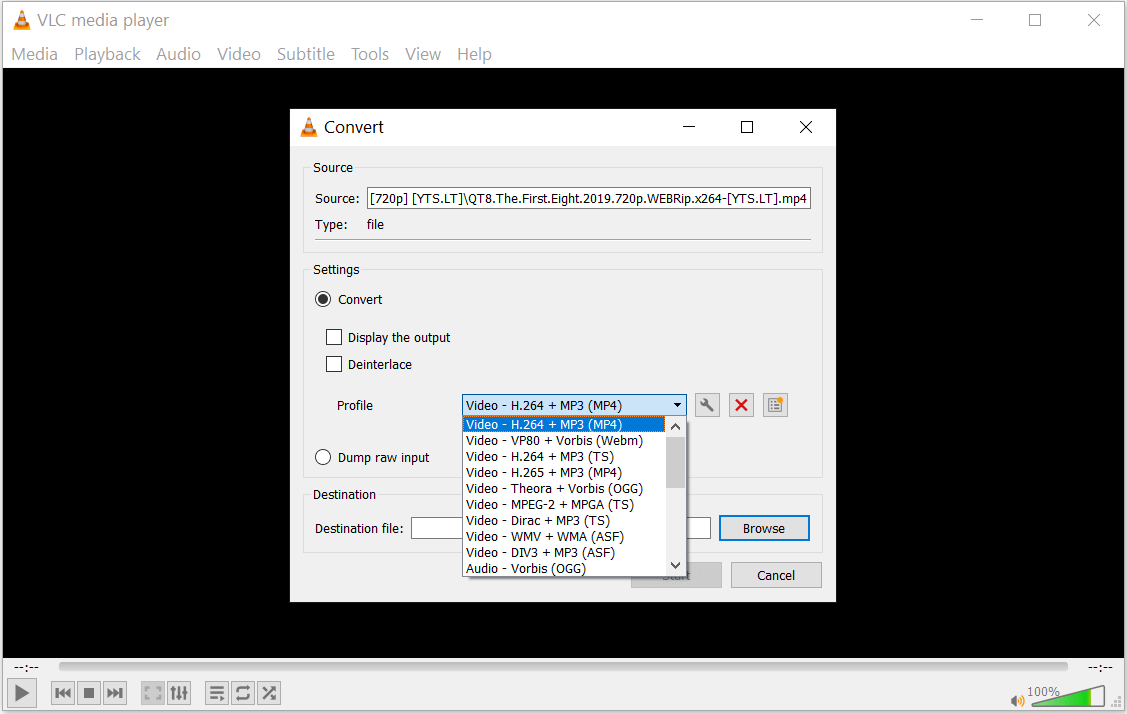
Task: Maximize the Convert dialog
Action: [747, 127]
